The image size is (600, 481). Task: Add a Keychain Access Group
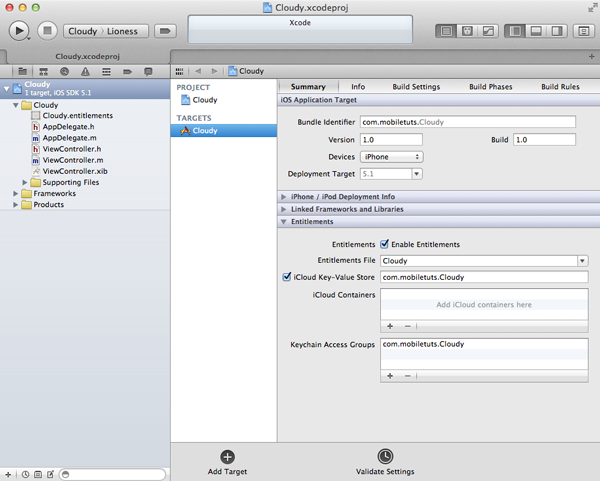(390, 376)
